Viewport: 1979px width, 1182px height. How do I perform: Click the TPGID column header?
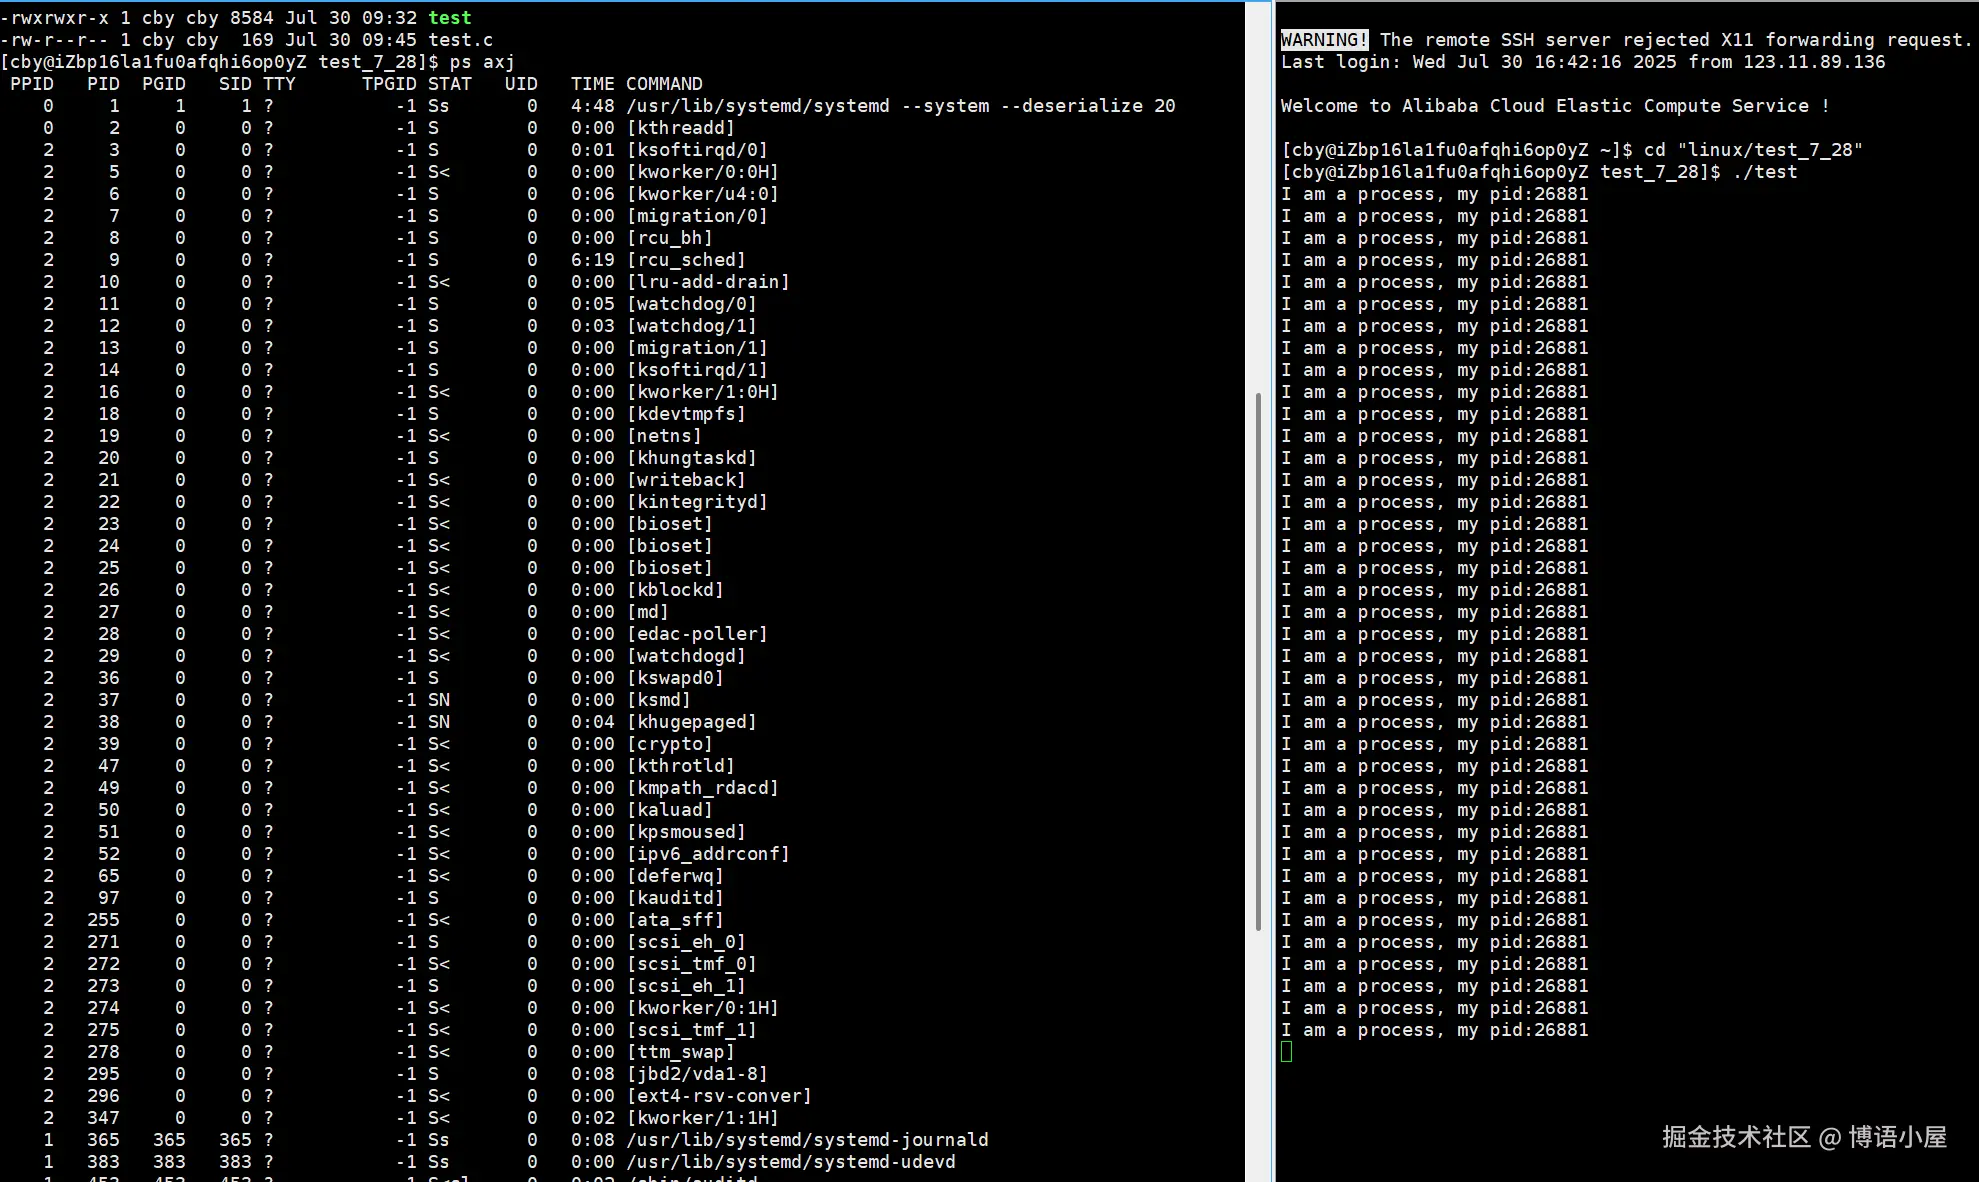[389, 84]
